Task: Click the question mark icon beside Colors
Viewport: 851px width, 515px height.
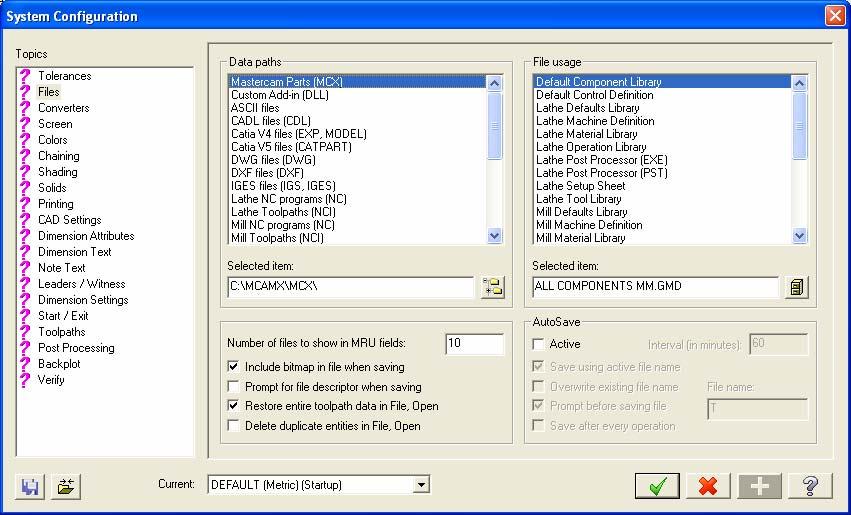Action: point(25,140)
